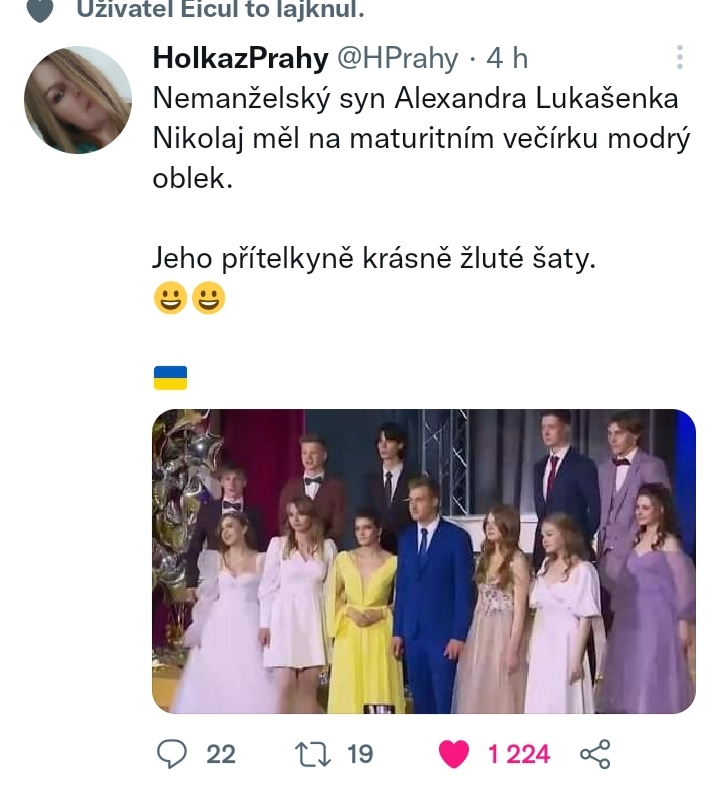
Task: Open the share icon for this tweet
Action: pyautogui.click(x=595, y=753)
